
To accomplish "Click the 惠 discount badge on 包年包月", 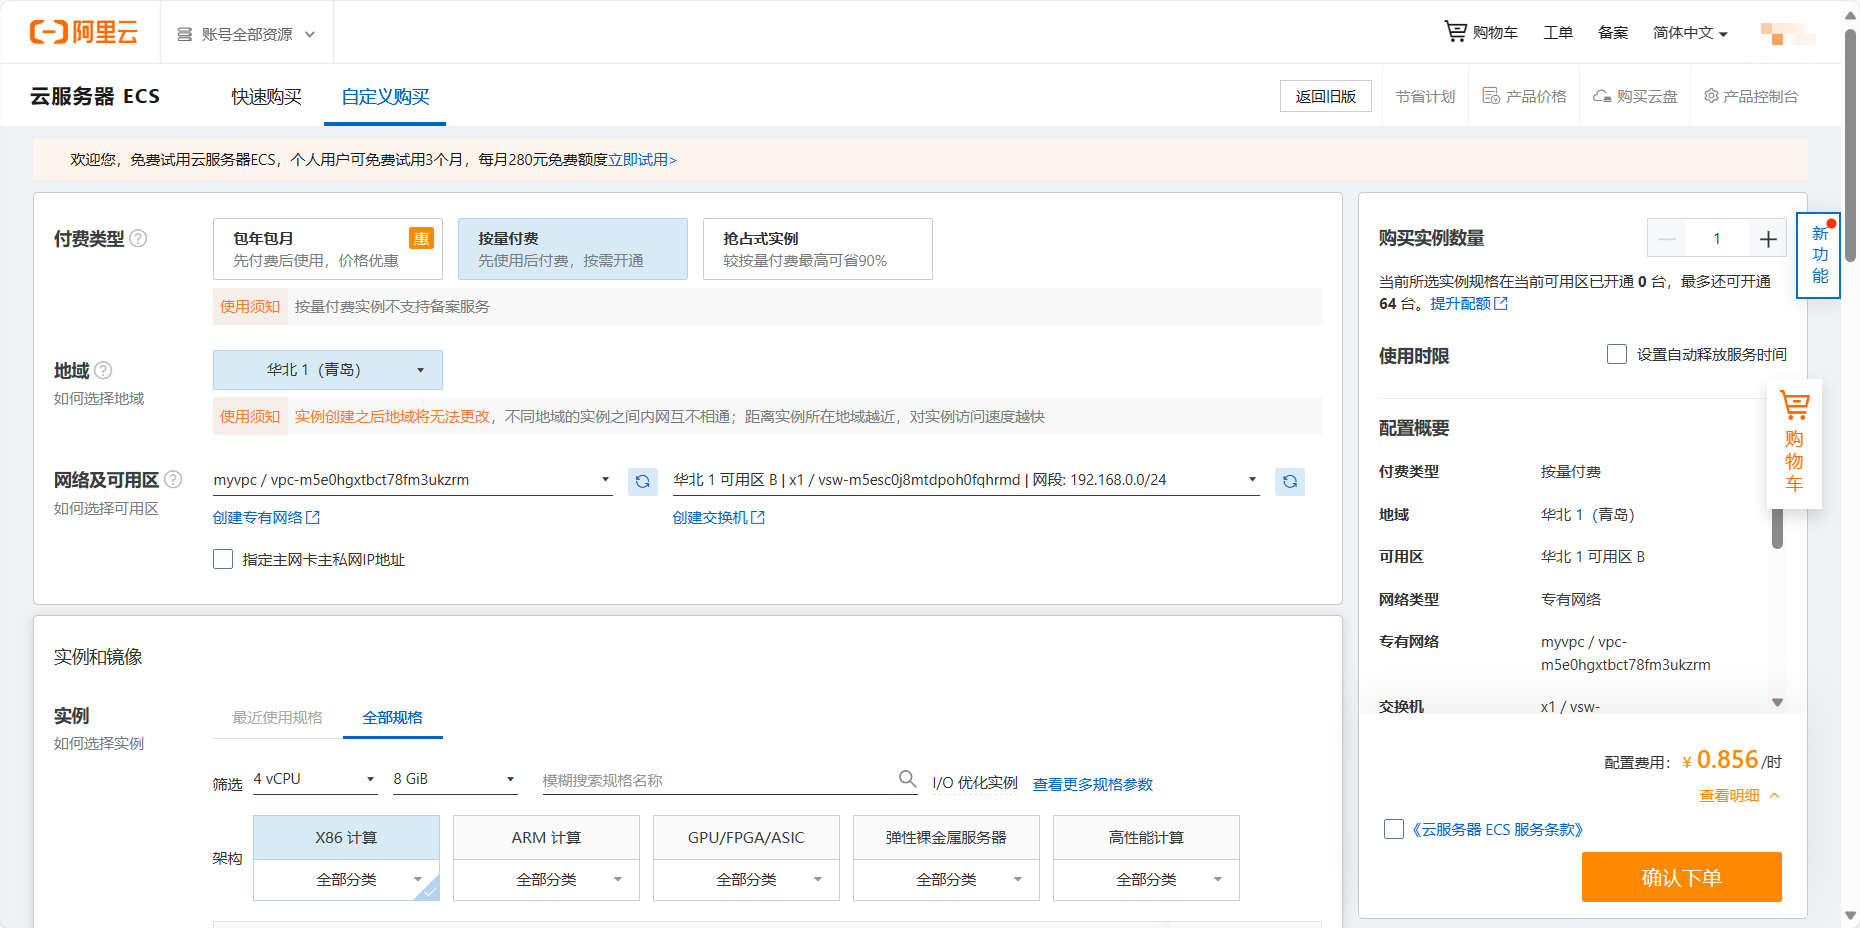I will pyautogui.click(x=421, y=238).
